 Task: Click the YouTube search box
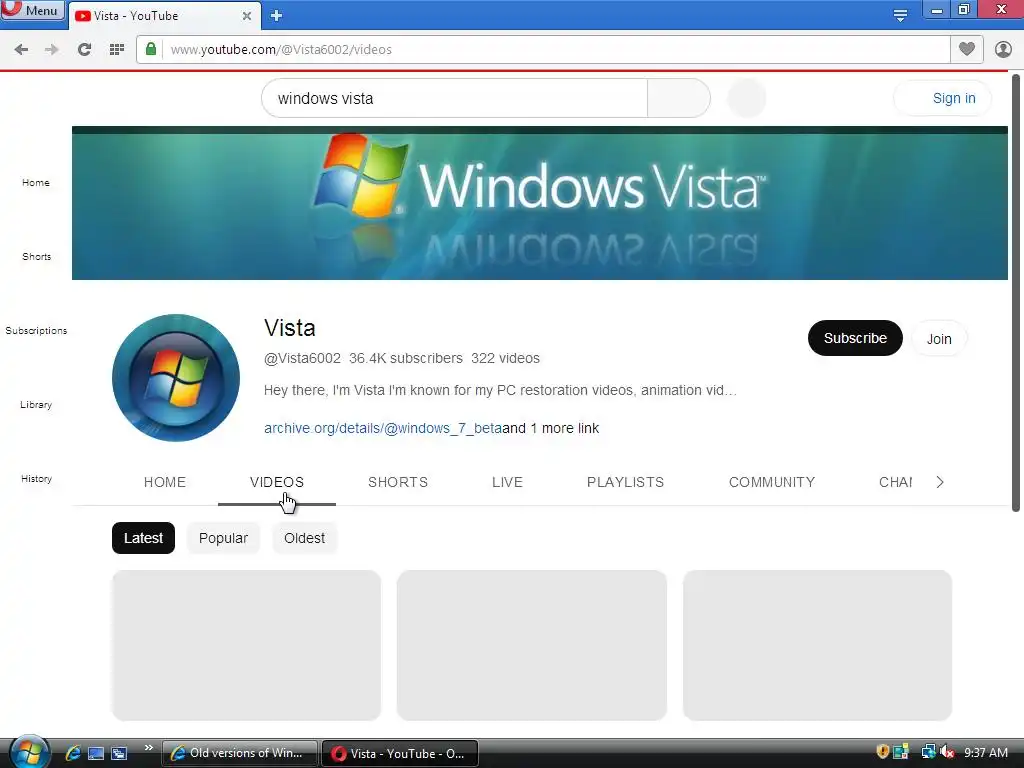[x=455, y=99]
